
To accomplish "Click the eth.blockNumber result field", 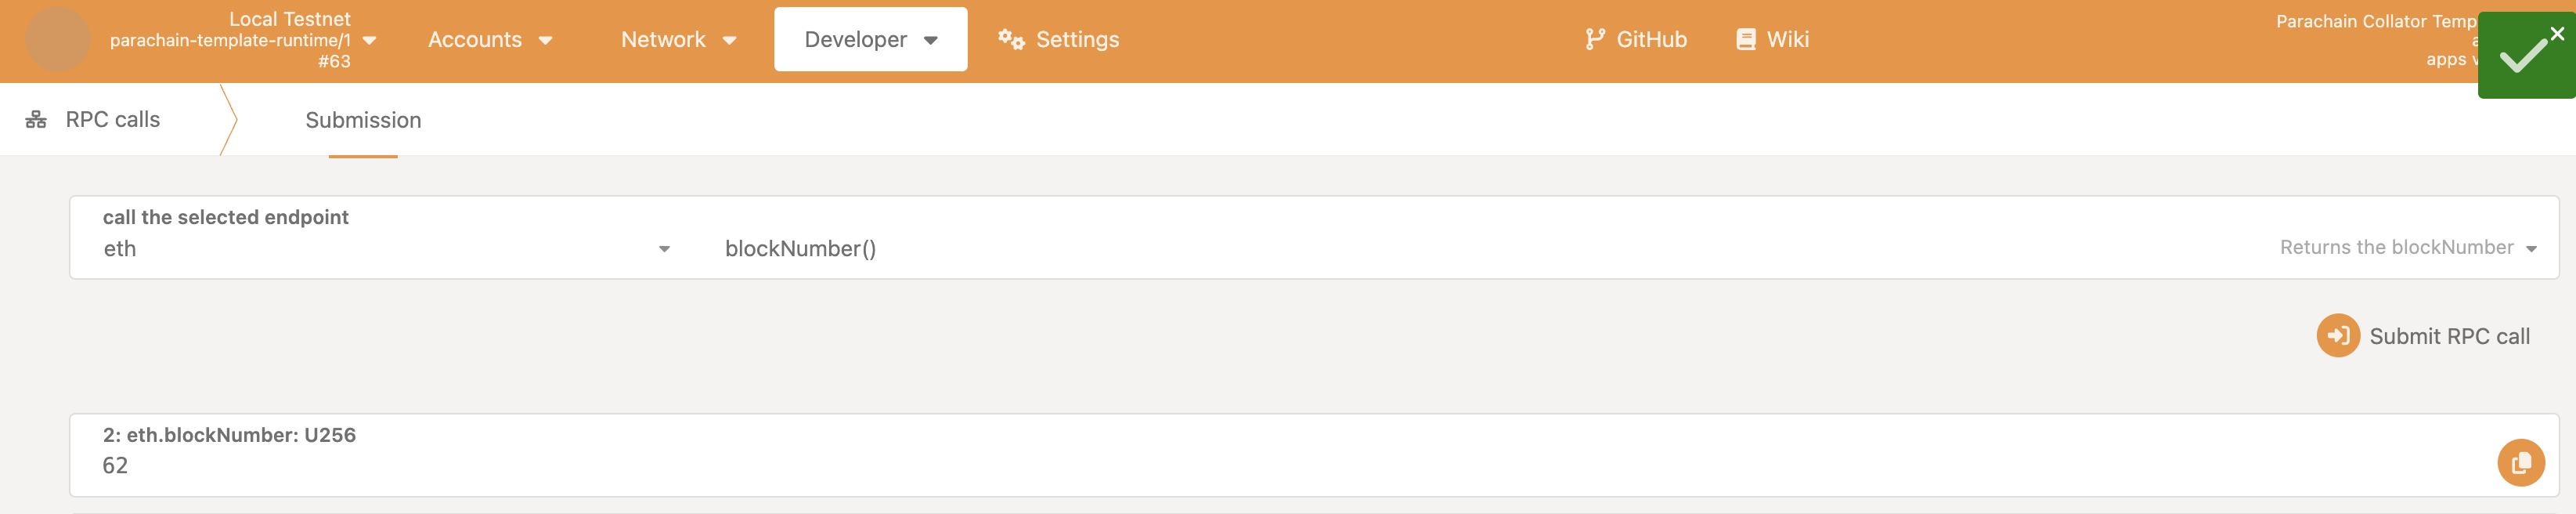I will (x=1313, y=455).
